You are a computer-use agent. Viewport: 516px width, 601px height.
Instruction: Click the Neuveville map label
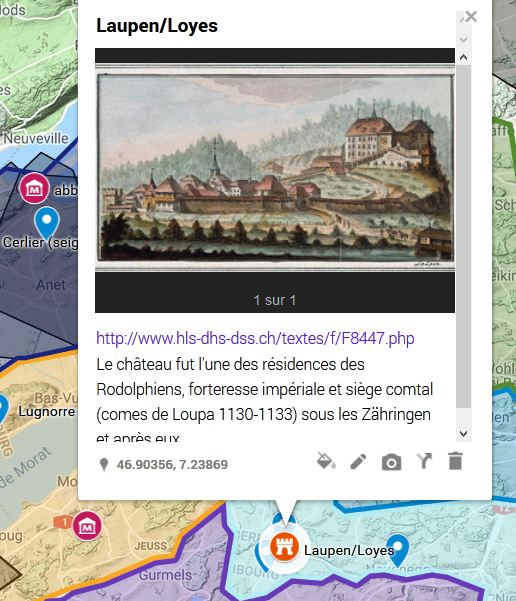36,138
